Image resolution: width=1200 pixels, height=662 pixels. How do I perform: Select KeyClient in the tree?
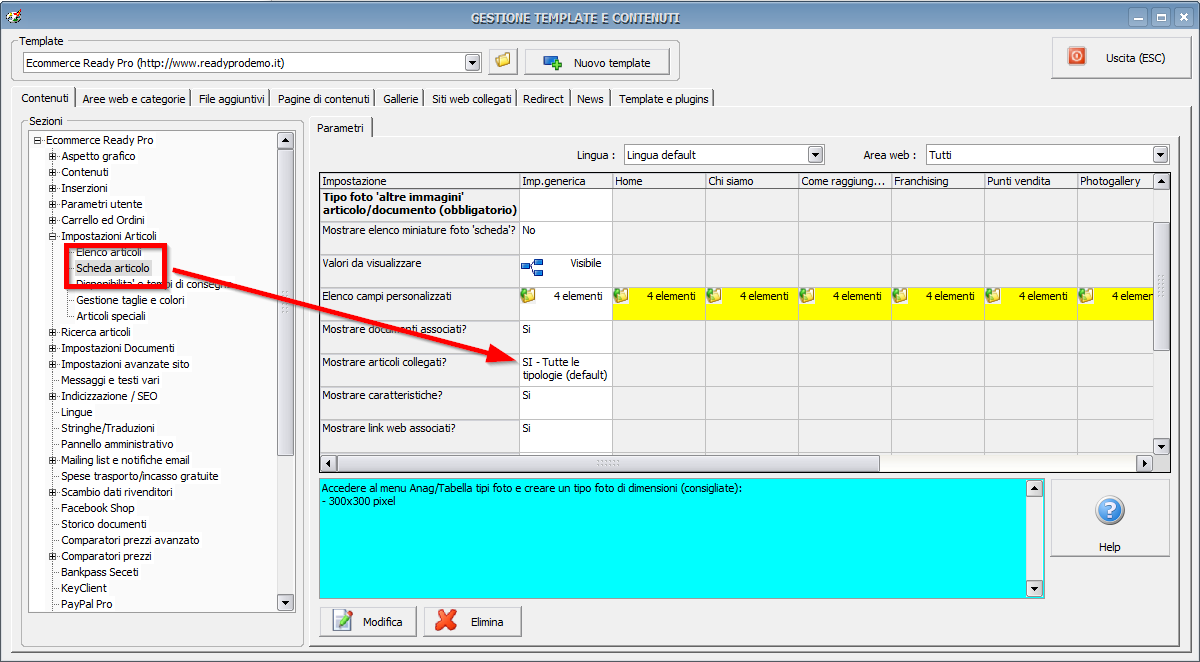[84, 588]
